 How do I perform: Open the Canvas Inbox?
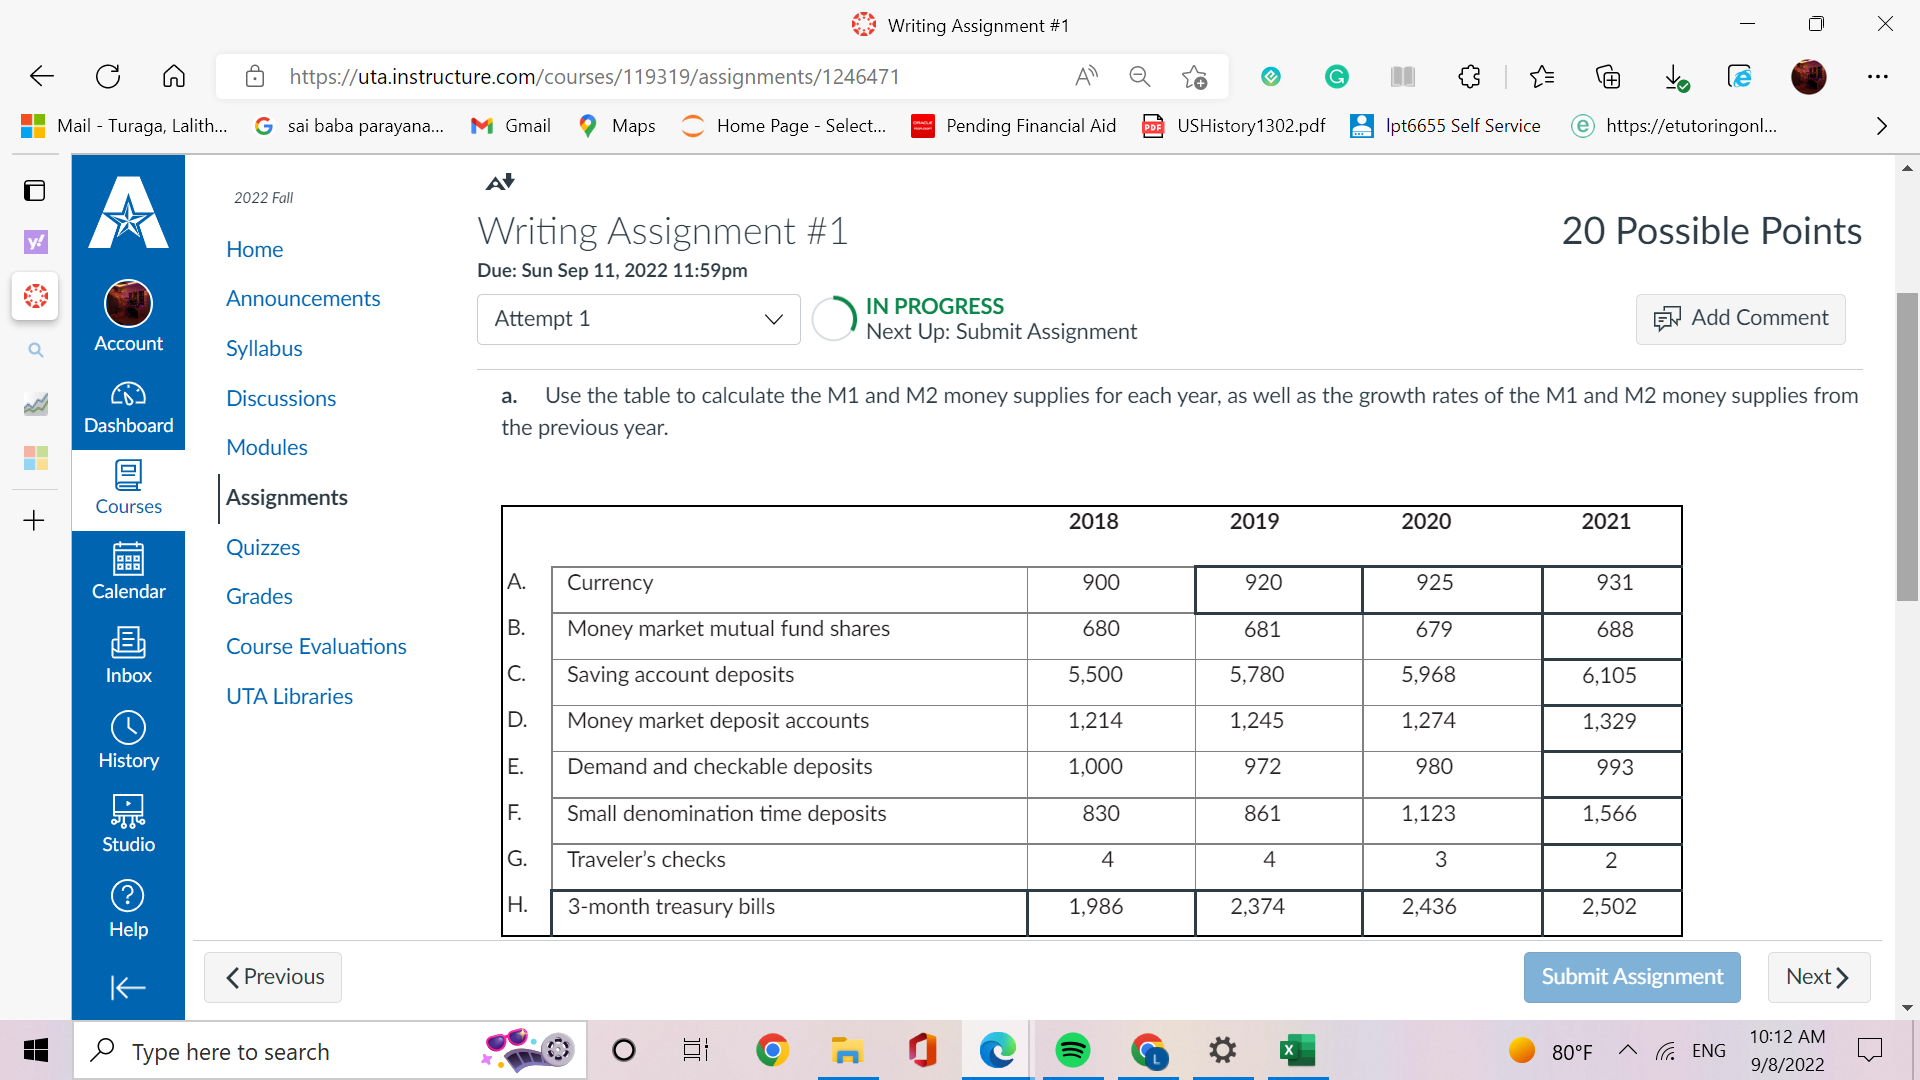click(x=128, y=653)
